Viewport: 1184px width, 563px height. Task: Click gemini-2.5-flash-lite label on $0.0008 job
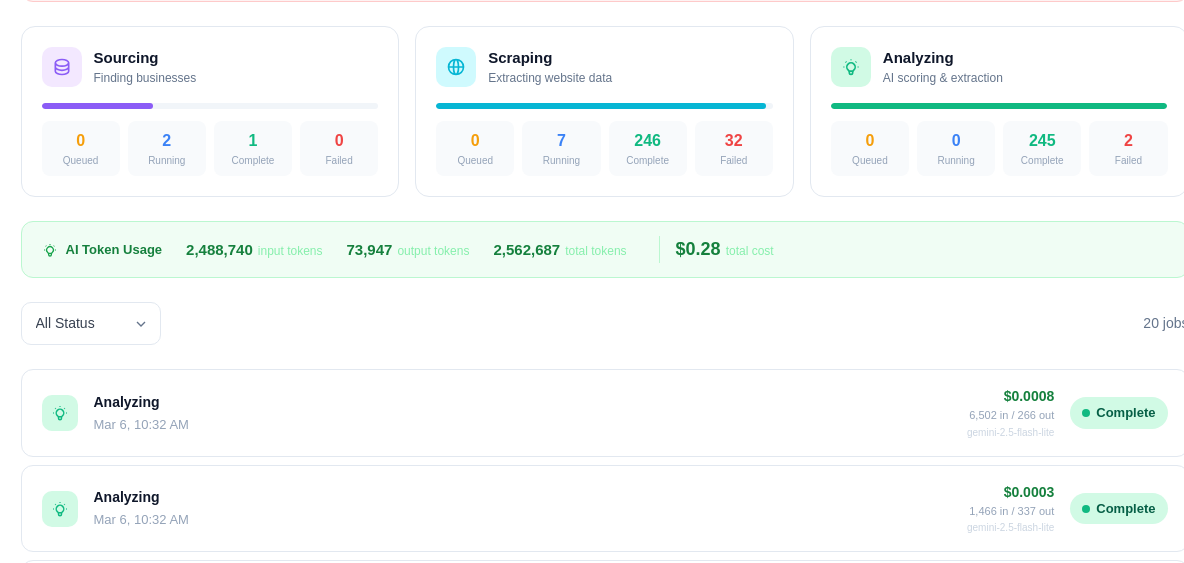[x=1010, y=432]
